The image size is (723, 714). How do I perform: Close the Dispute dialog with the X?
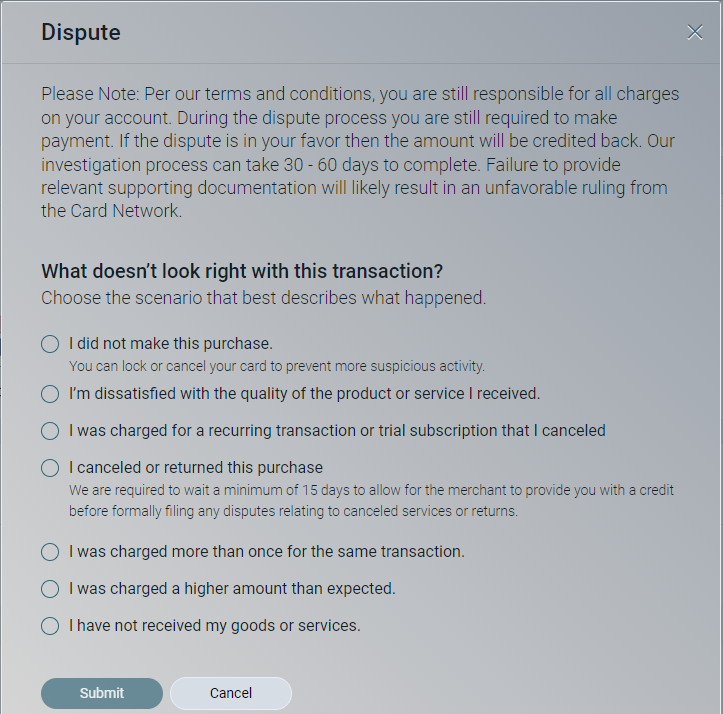tap(695, 32)
